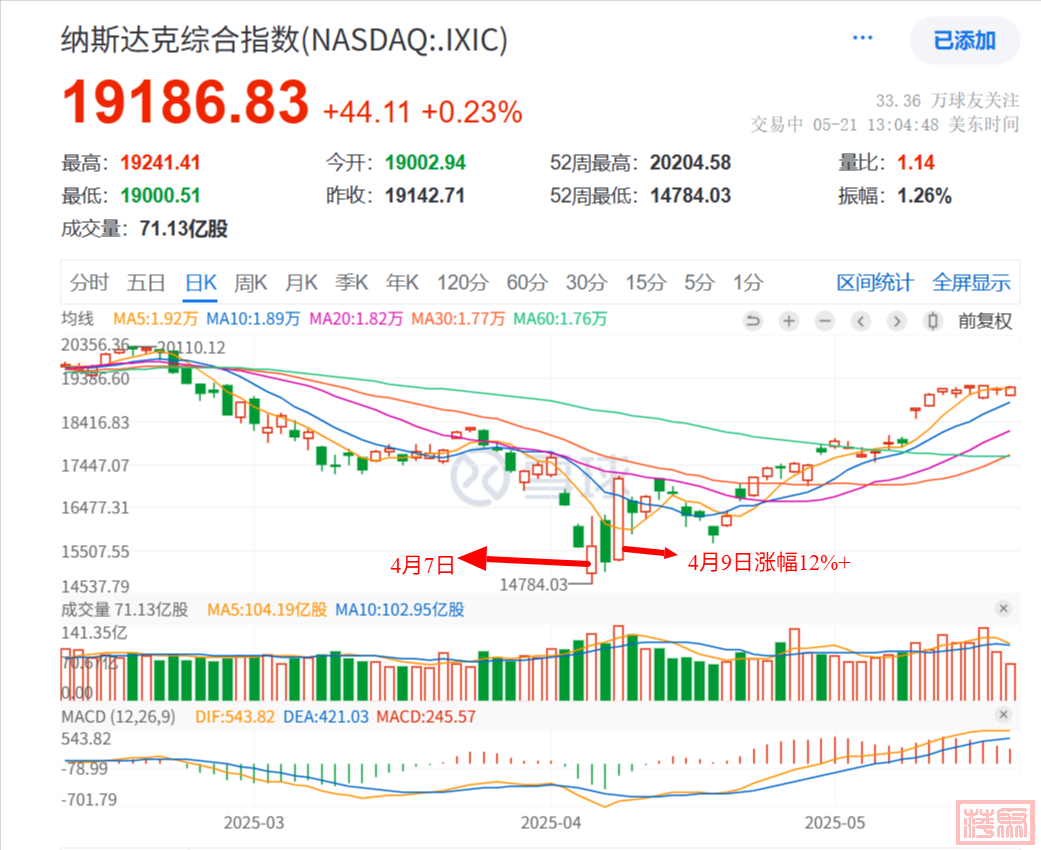
Task: Close the MACD indicator panel
Action: pyautogui.click(x=1003, y=715)
